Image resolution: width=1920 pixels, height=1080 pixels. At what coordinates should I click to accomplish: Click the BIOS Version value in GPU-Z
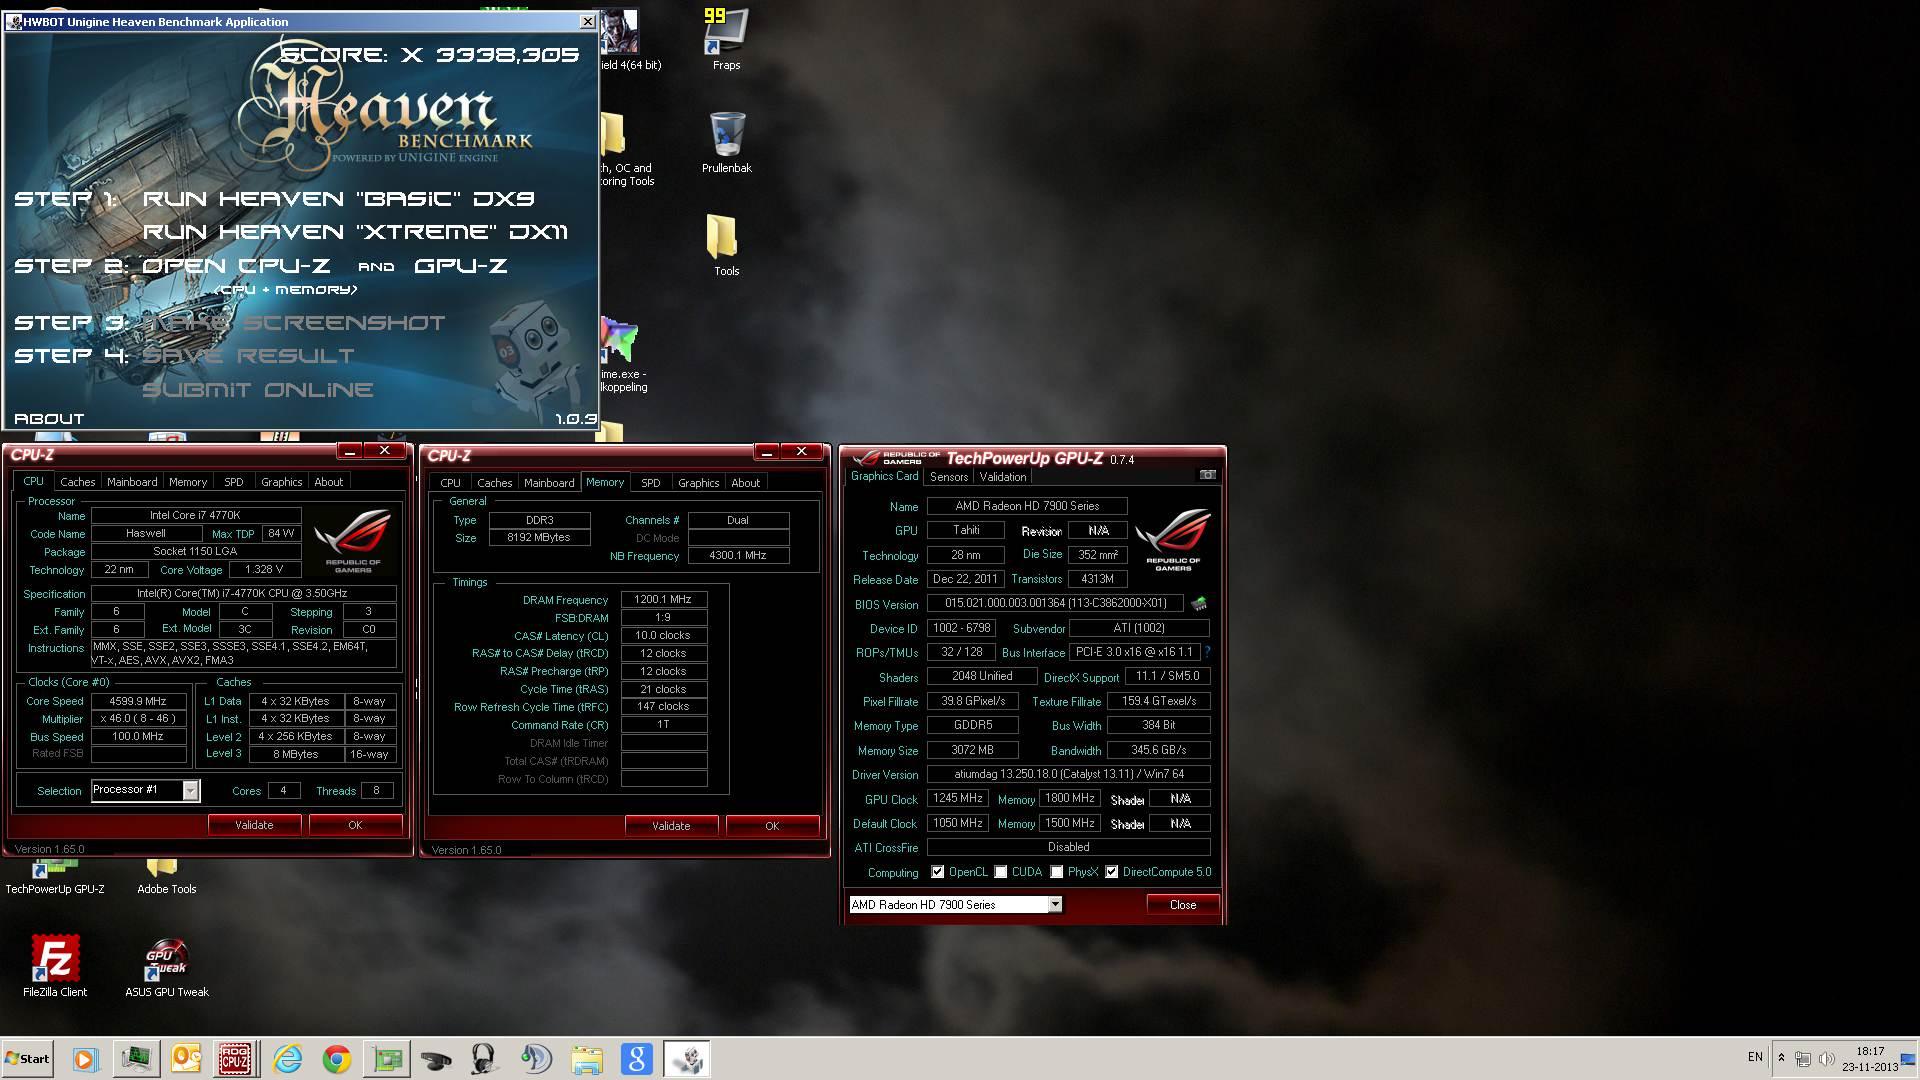(1055, 604)
